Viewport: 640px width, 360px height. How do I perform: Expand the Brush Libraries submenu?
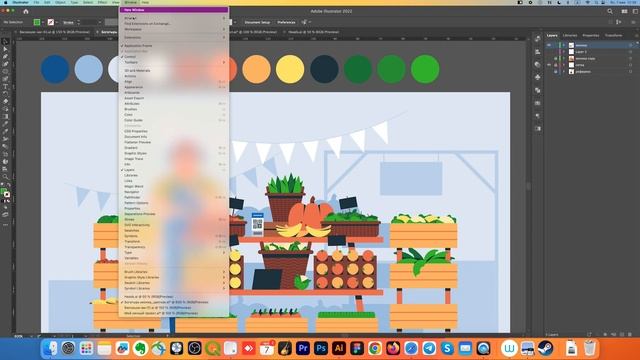[174, 272]
